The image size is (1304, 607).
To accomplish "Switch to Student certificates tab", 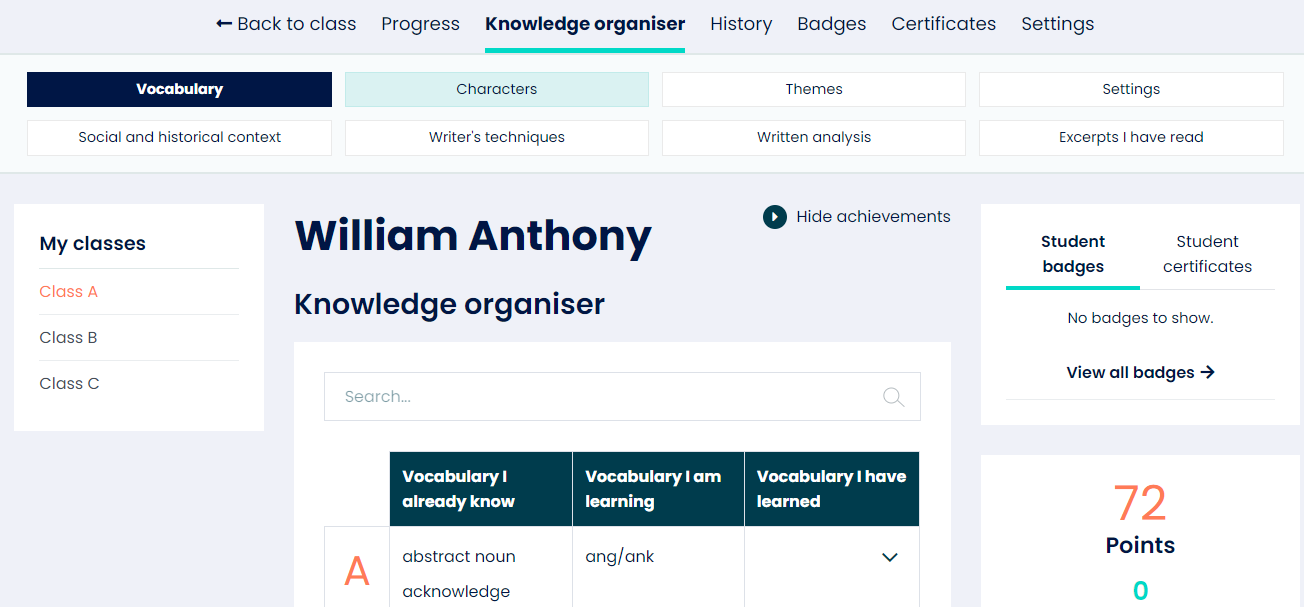I will pyautogui.click(x=1207, y=254).
